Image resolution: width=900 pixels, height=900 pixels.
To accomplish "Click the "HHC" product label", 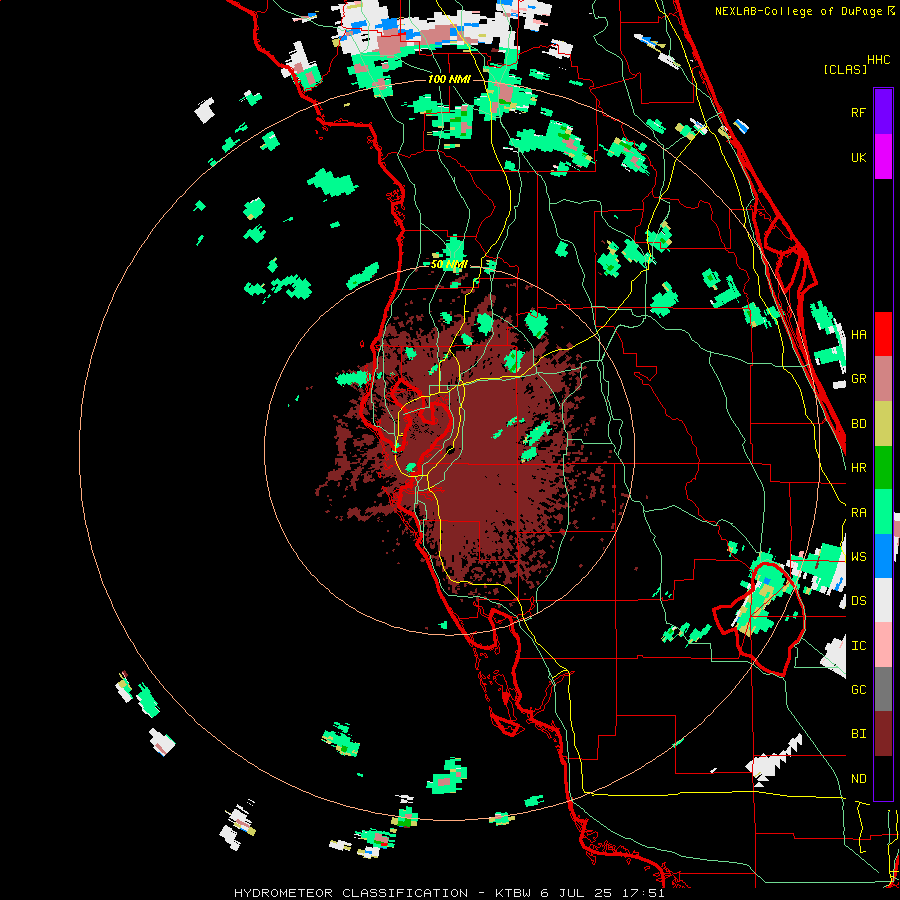I will pos(878,60).
